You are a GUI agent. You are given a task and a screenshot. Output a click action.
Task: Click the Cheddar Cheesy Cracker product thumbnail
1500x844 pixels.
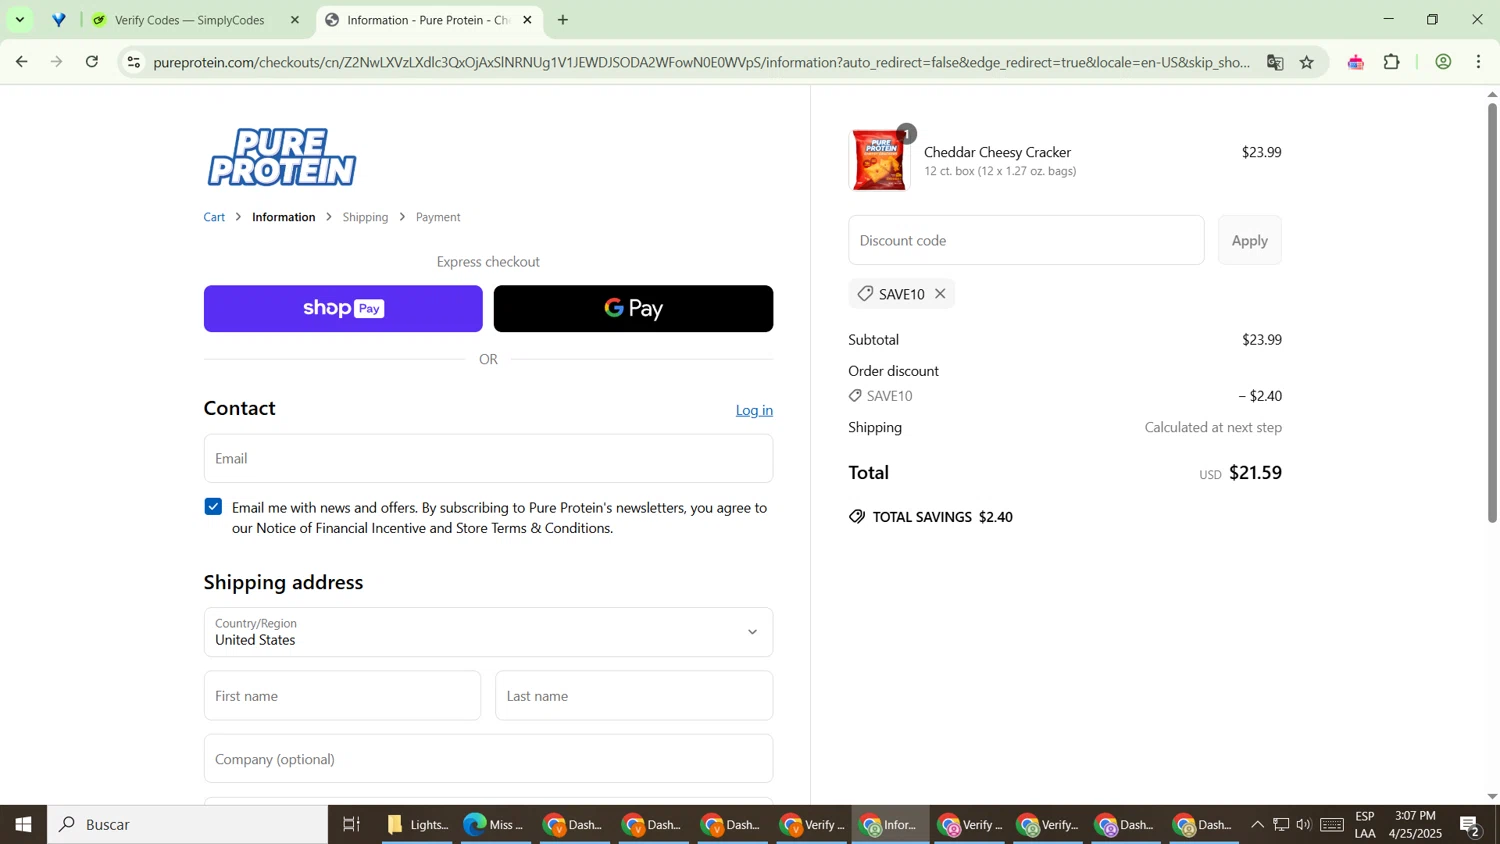click(x=879, y=160)
